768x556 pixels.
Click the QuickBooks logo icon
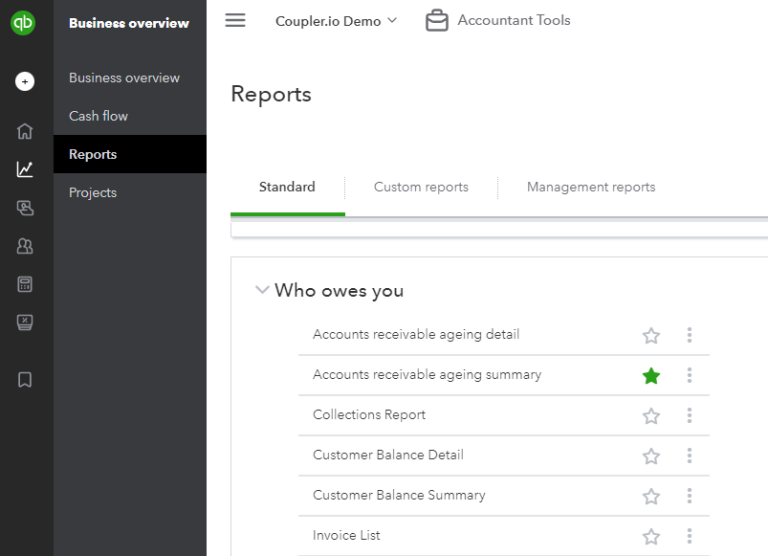(x=23, y=23)
